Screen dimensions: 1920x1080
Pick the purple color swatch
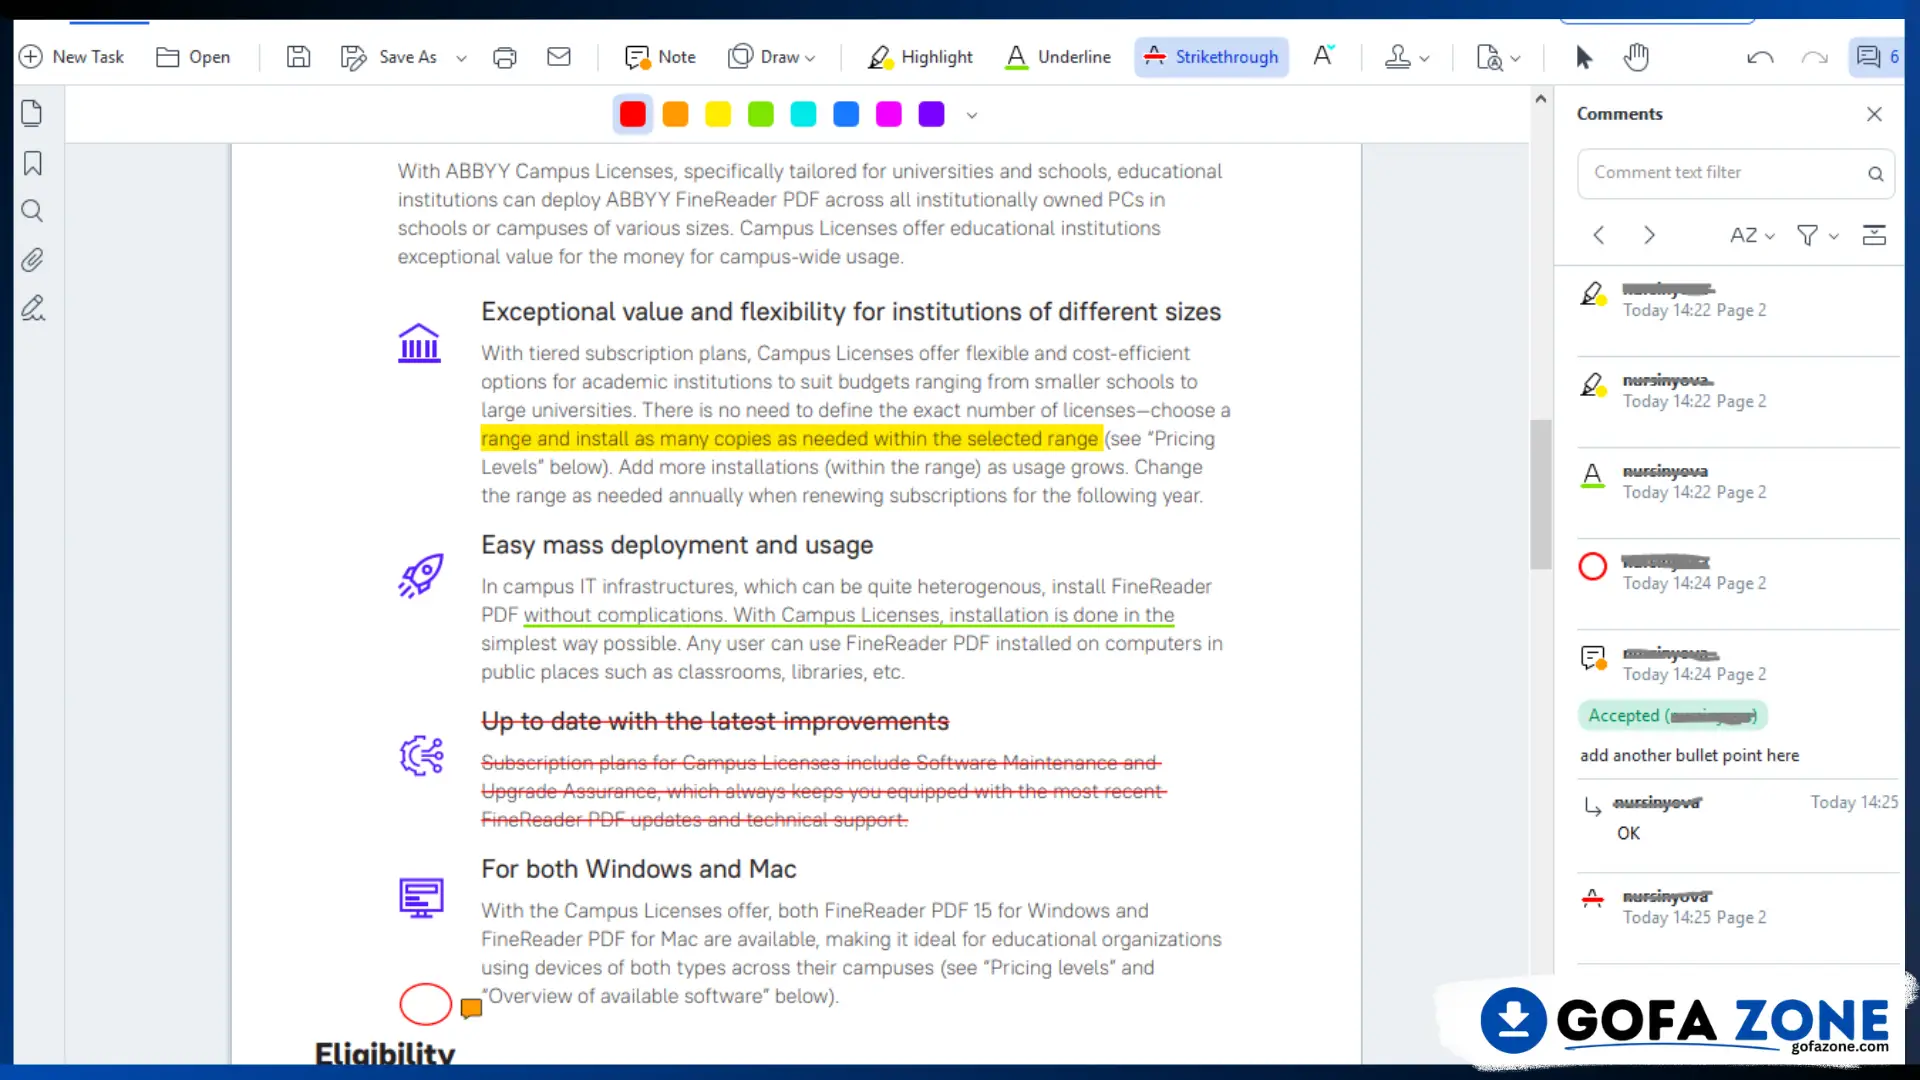pos(931,114)
